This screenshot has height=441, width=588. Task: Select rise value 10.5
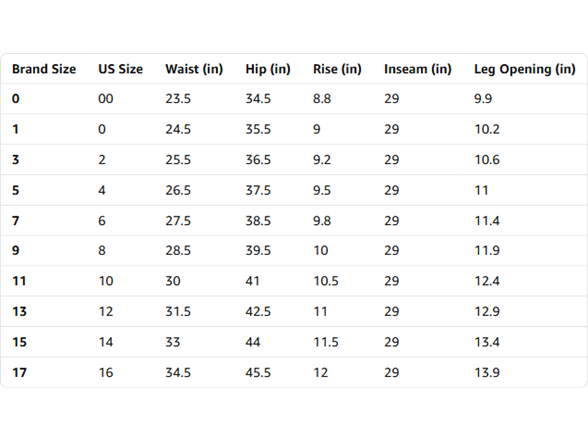tap(326, 281)
